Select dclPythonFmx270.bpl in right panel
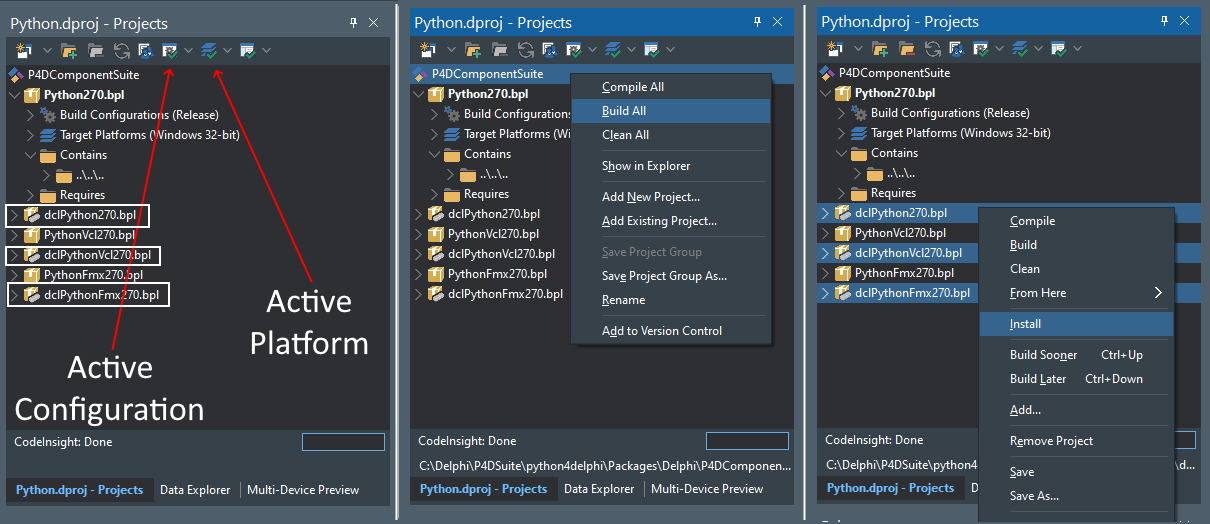The height and width of the screenshot is (524, 1210). (913, 293)
